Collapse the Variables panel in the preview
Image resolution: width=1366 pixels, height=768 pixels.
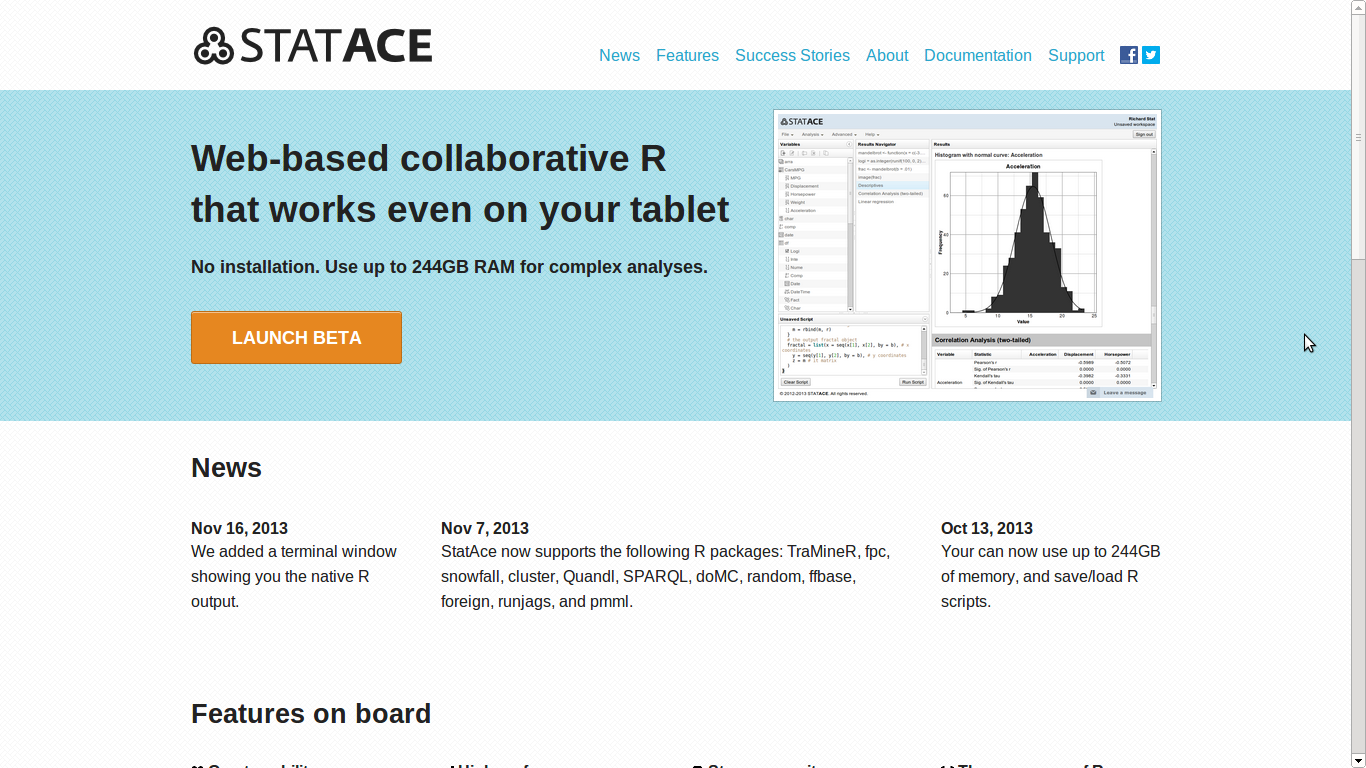pyautogui.click(x=849, y=144)
